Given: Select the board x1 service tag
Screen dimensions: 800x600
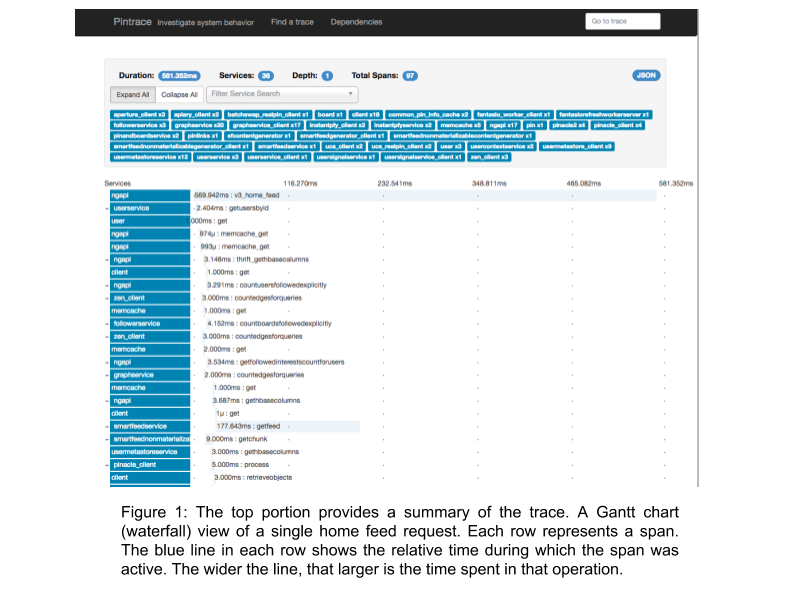Looking at the screenshot, I should 330,115.
